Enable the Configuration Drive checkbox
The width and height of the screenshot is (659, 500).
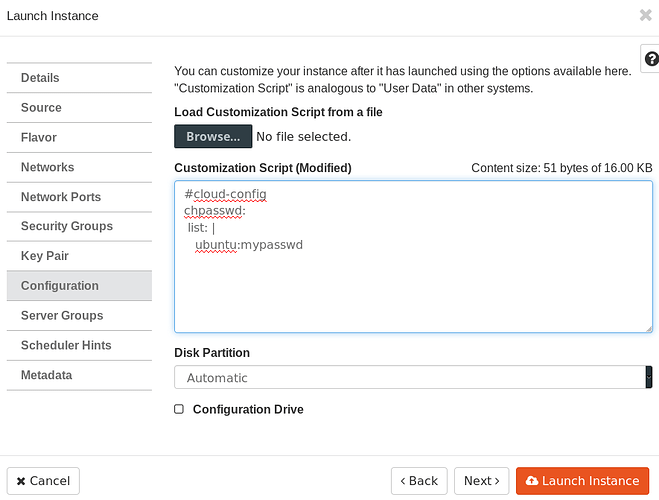coord(179,409)
